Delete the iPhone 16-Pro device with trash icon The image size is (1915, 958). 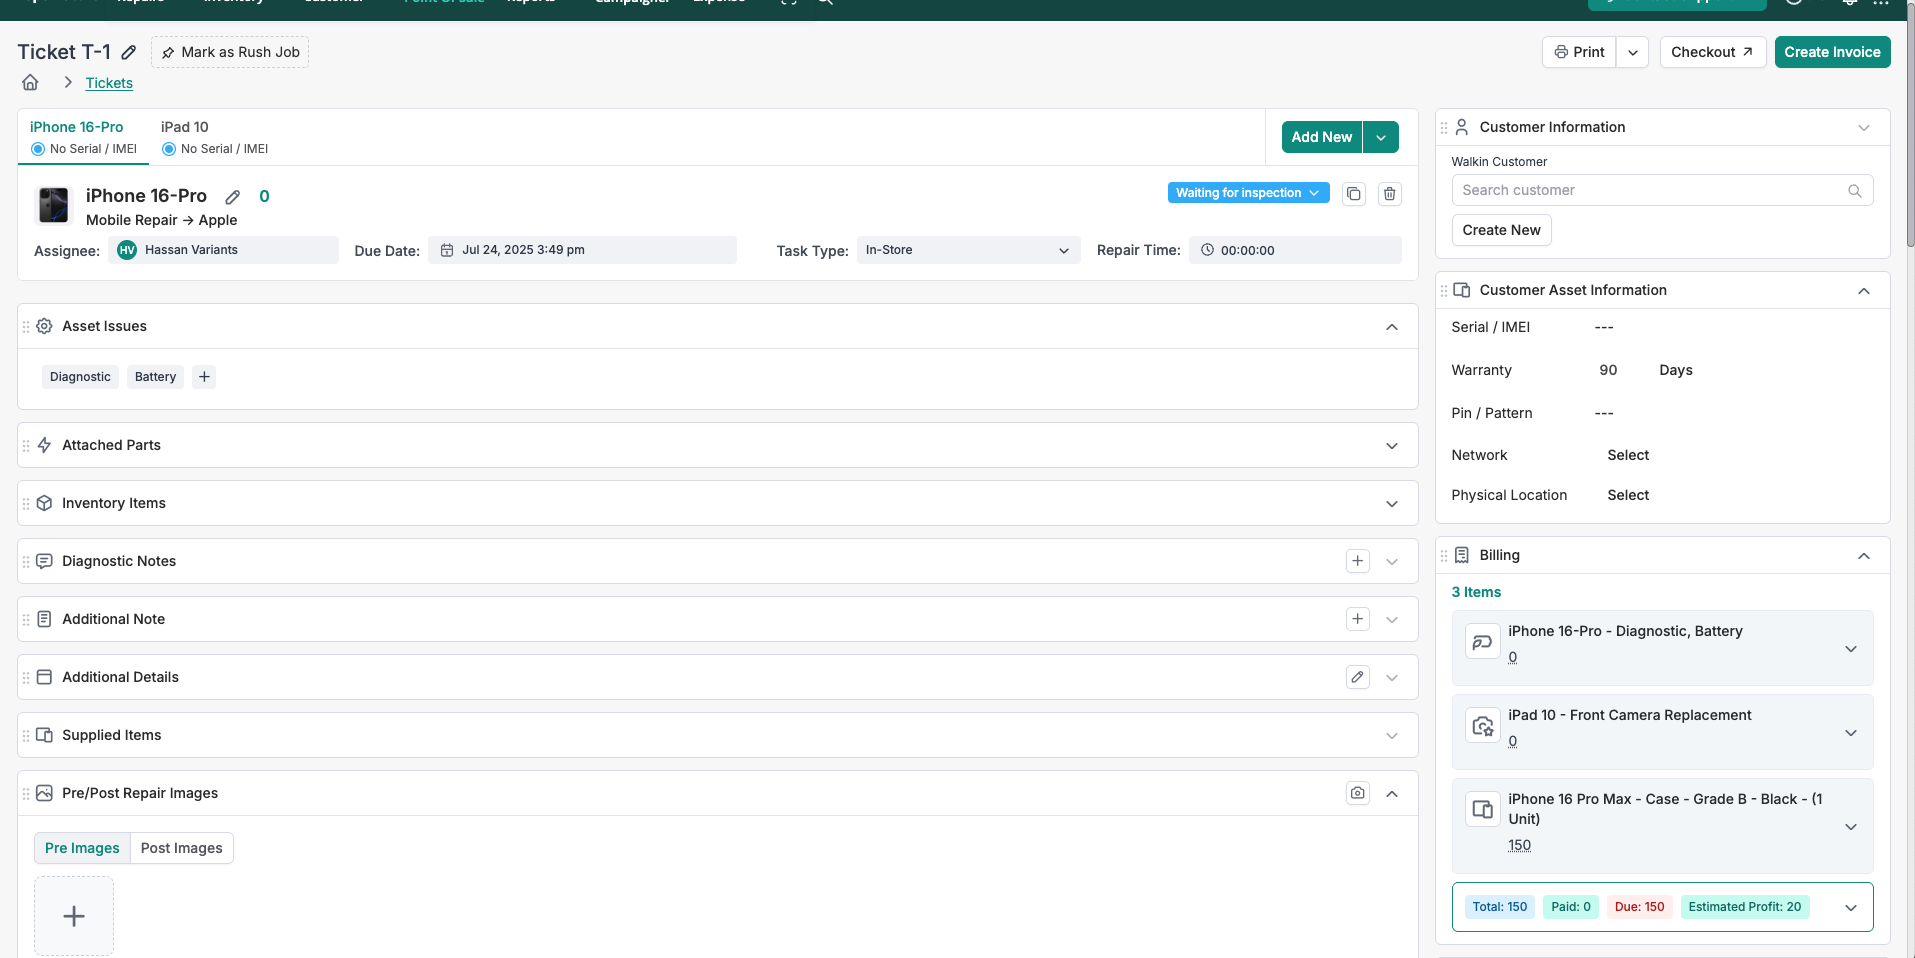tap(1390, 194)
